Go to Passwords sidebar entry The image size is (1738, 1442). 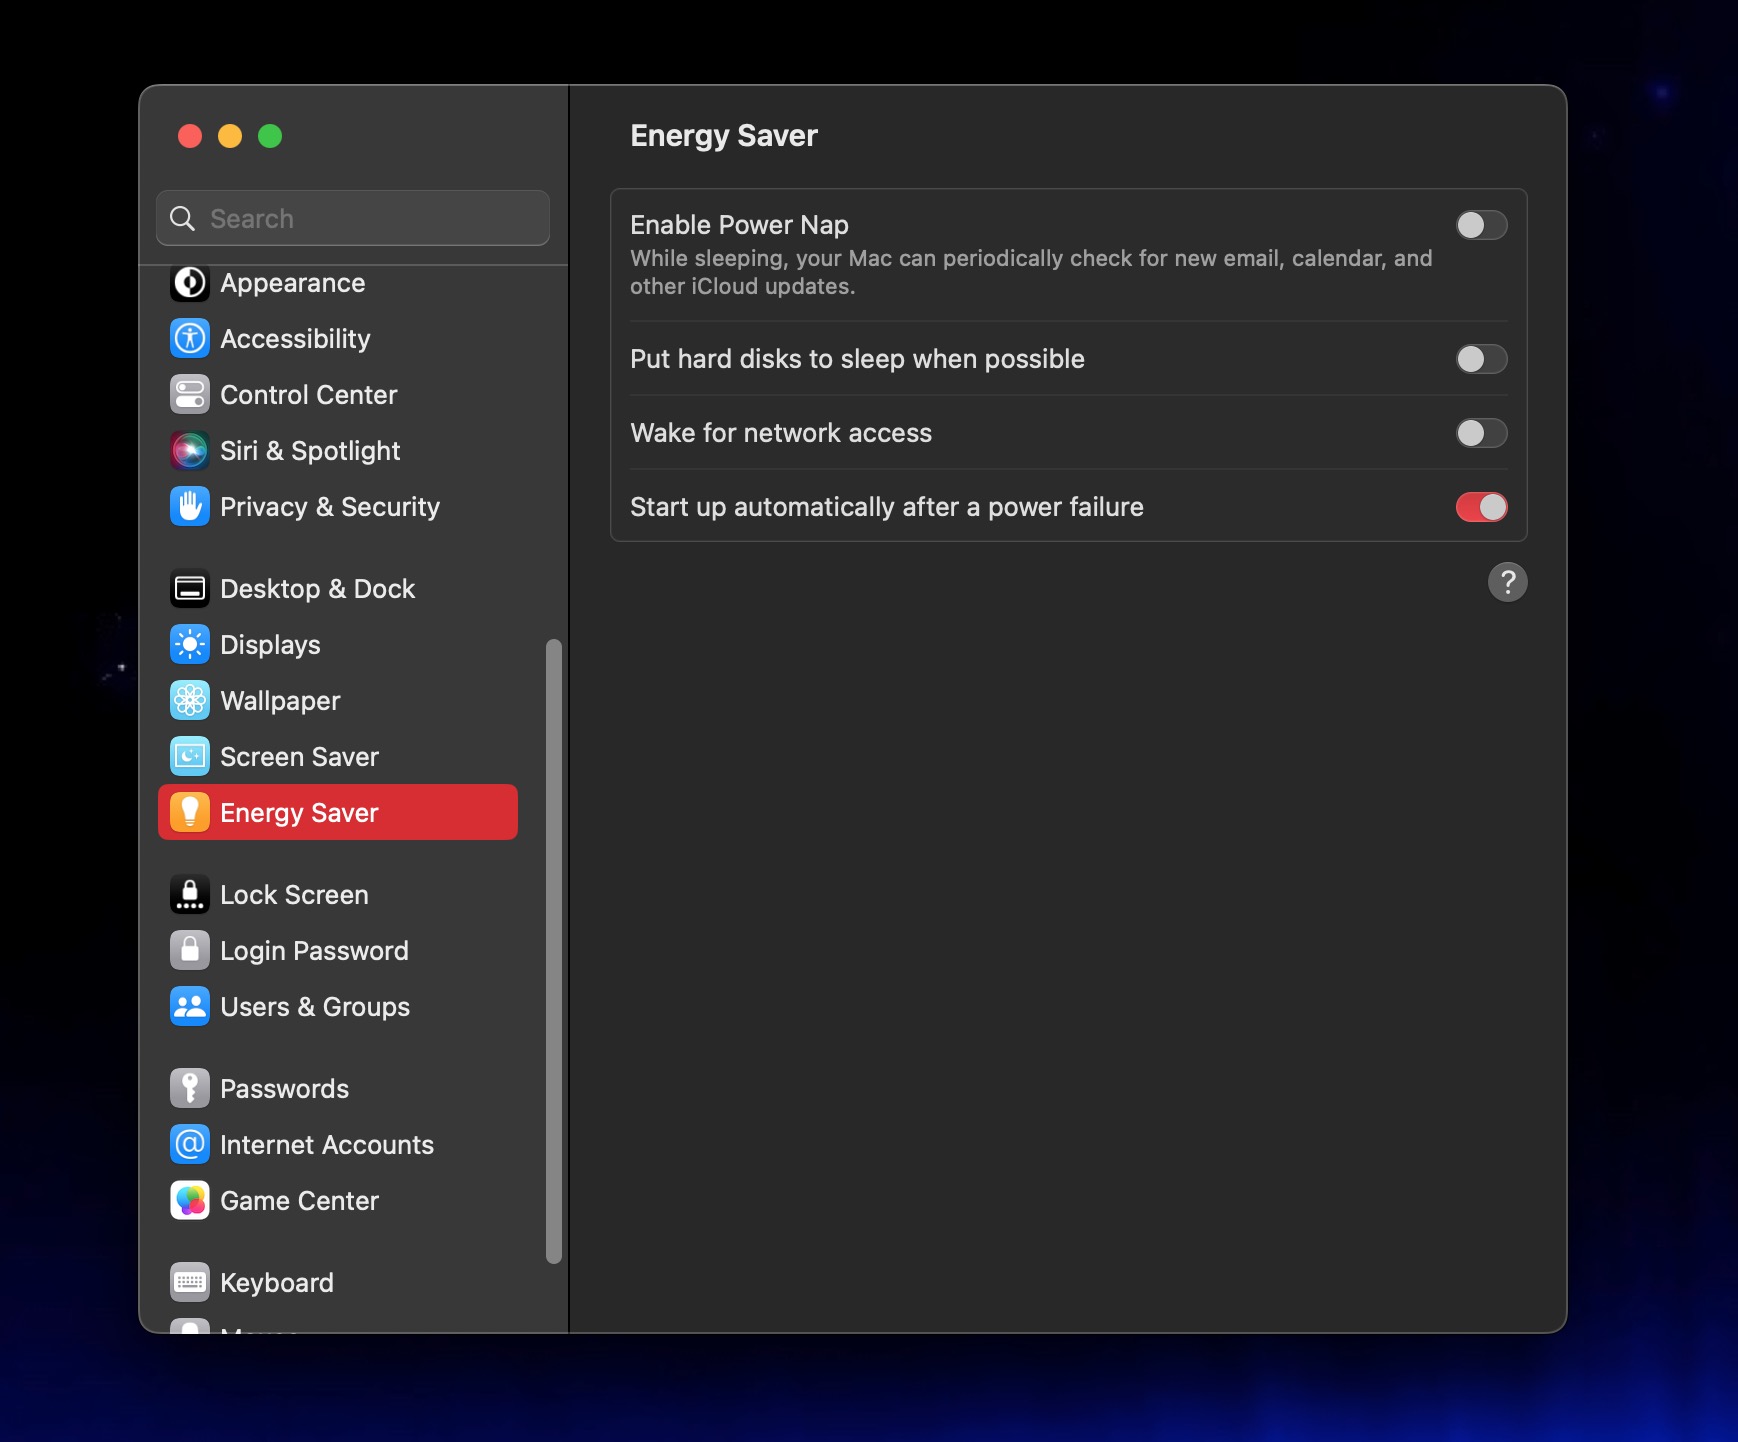point(338,1089)
